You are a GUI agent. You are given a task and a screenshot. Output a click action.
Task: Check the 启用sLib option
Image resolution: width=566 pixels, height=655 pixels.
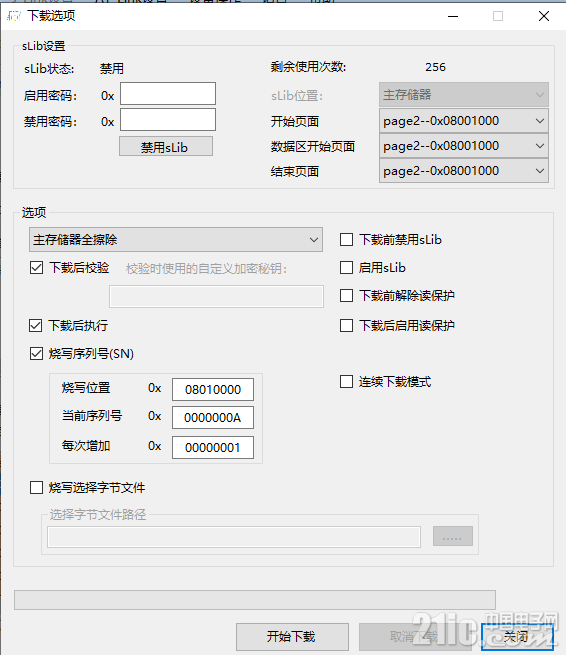click(346, 267)
